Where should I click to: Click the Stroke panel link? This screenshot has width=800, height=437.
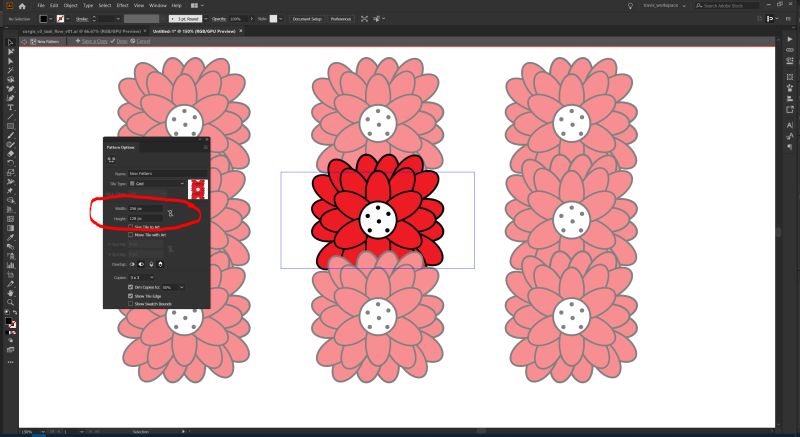[82, 19]
